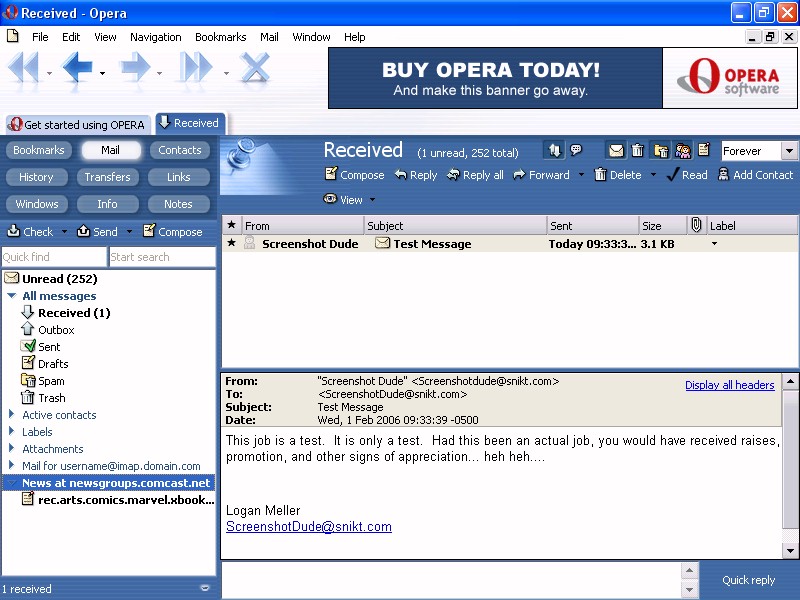The height and width of the screenshot is (600, 800).
Task: Click the star column header
Action: point(232,225)
